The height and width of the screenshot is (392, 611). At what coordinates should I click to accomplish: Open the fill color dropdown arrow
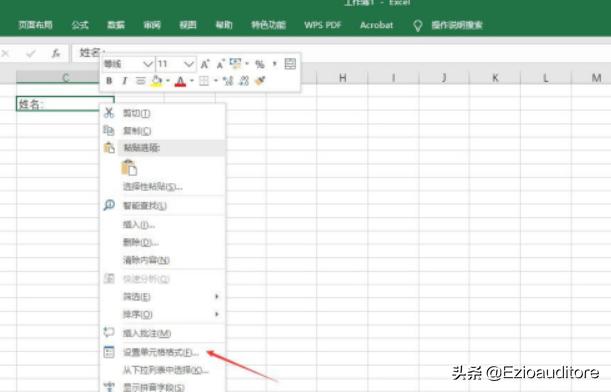click(x=168, y=81)
